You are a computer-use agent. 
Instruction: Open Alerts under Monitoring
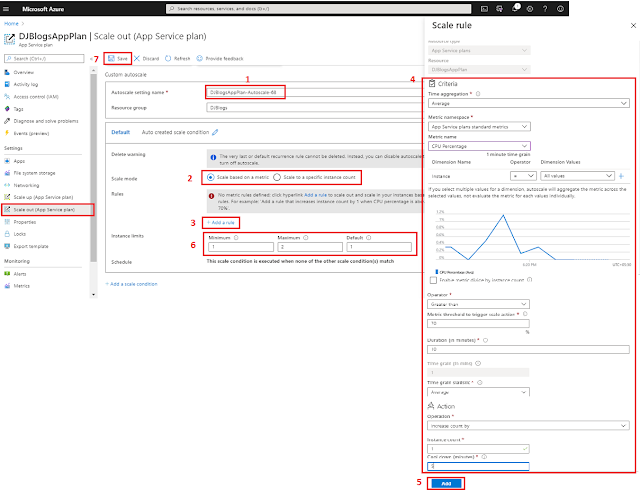click(20, 274)
